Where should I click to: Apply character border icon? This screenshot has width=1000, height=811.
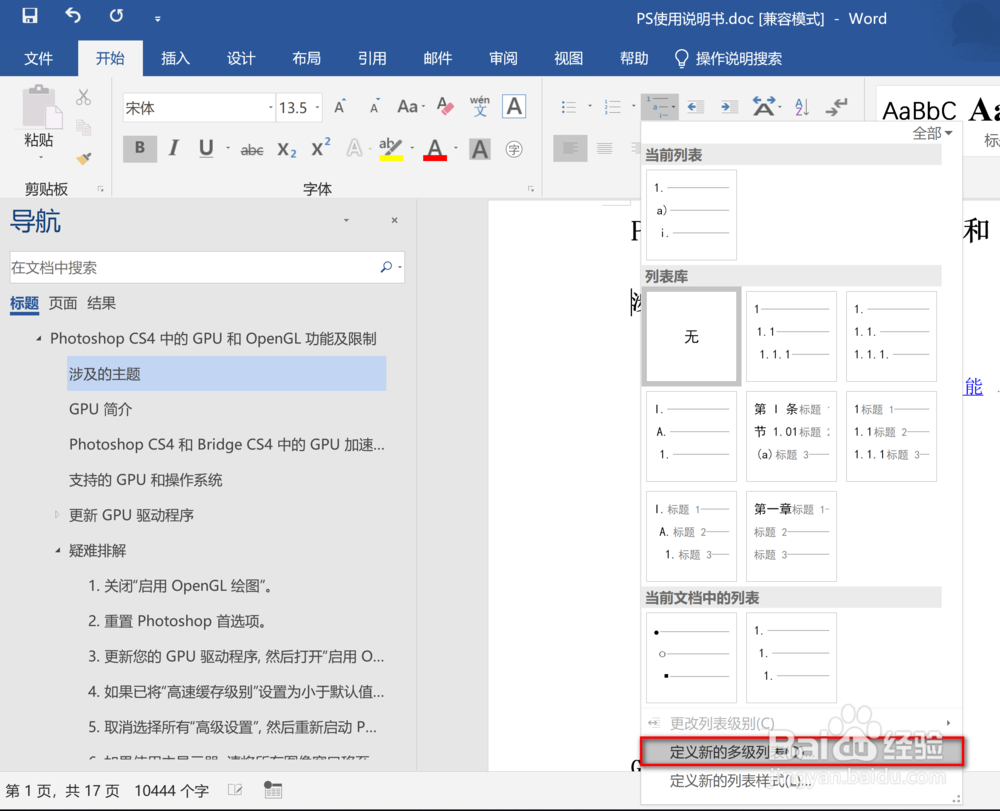(x=514, y=106)
